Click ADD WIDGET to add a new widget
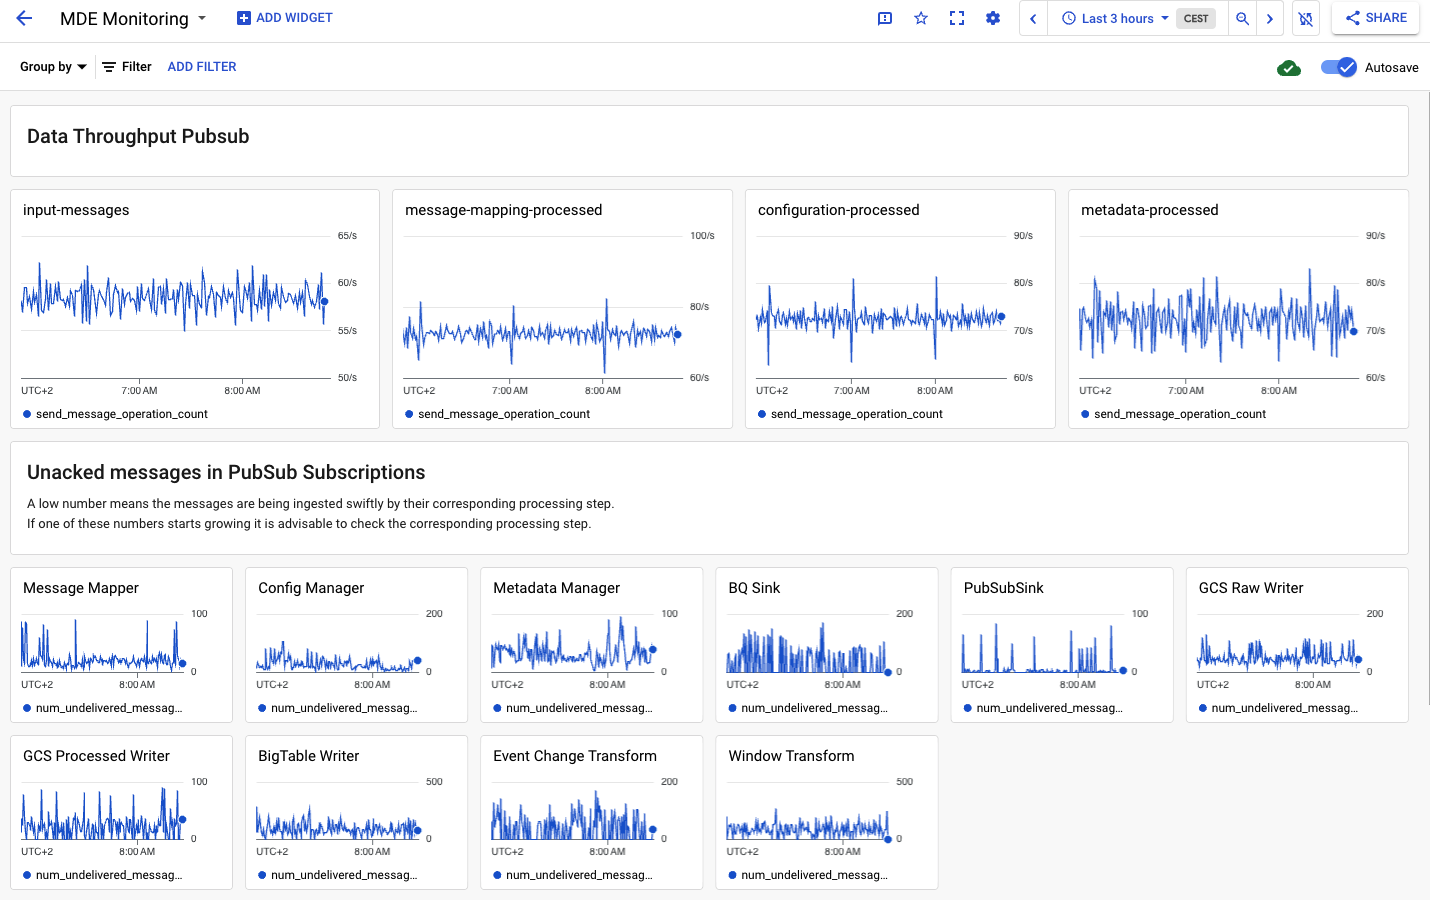Viewport: 1430px width, 900px height. 284,17
